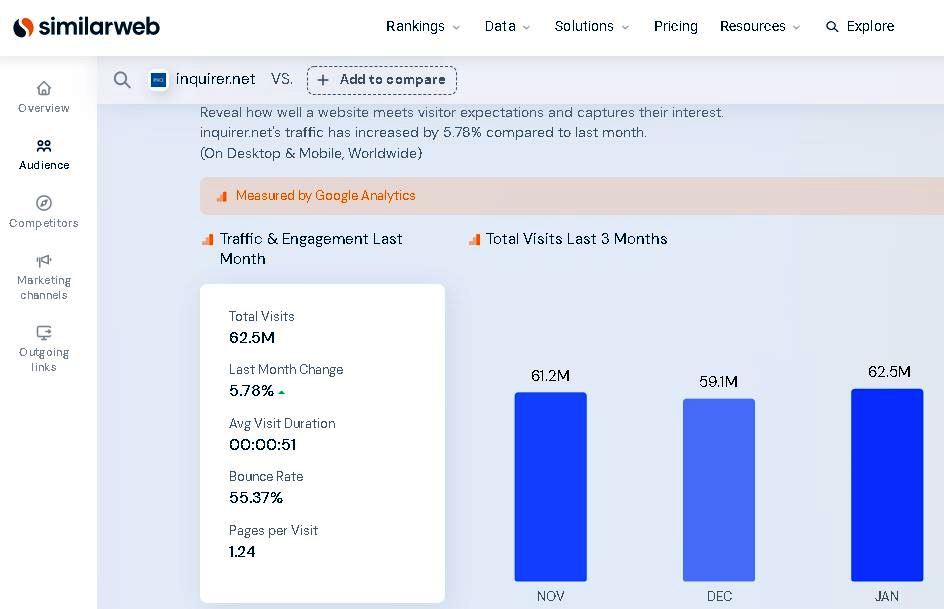Click the NOV 61.2M bar
This screenshot has height=609, width=944.
click(x=550, y=486)
